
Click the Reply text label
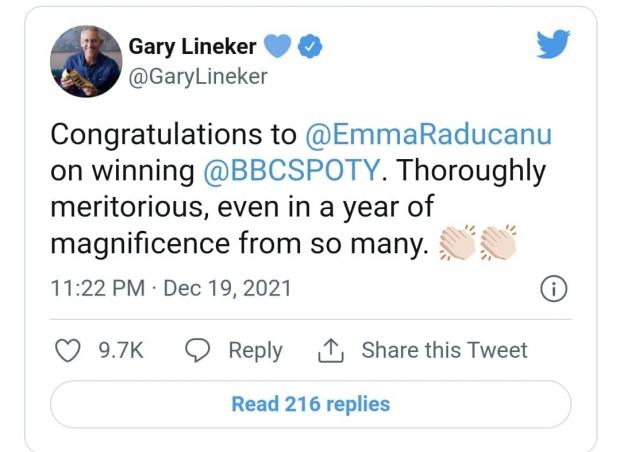click(255, 350)
